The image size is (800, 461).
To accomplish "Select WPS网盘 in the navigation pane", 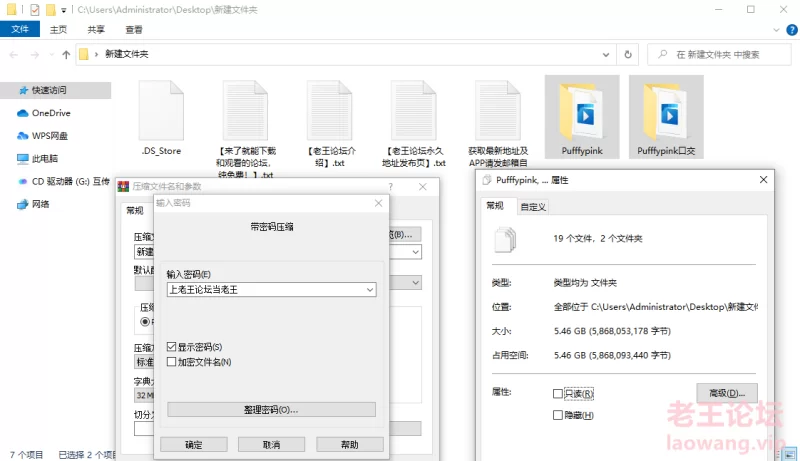I will [49, 135].
